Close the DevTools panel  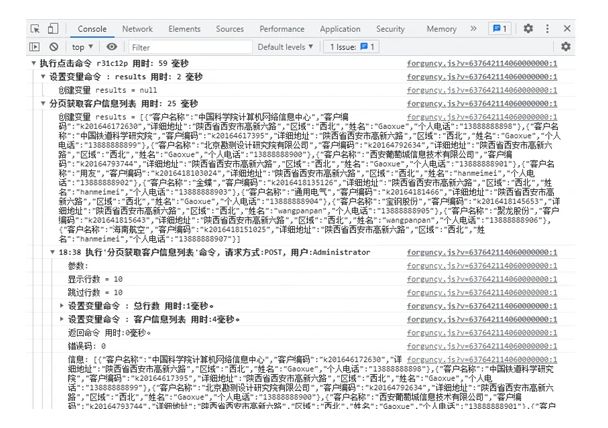(567, 29)
